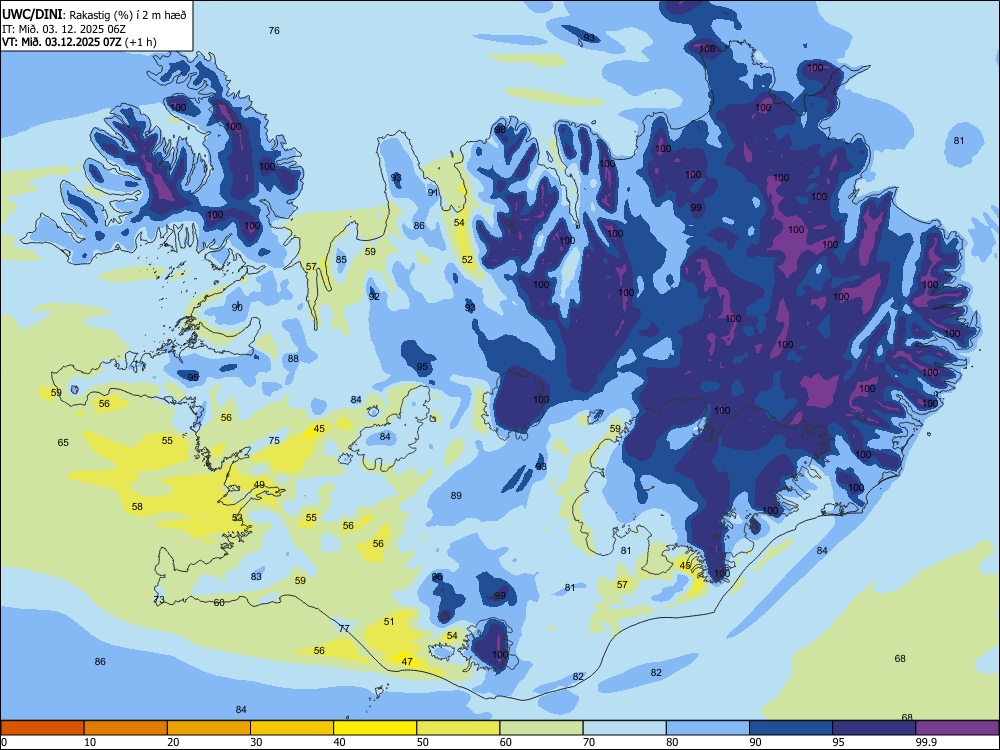1000x750 pixels.
Task: Click the humidity value 91 on map
Action: tap(433, 193)
